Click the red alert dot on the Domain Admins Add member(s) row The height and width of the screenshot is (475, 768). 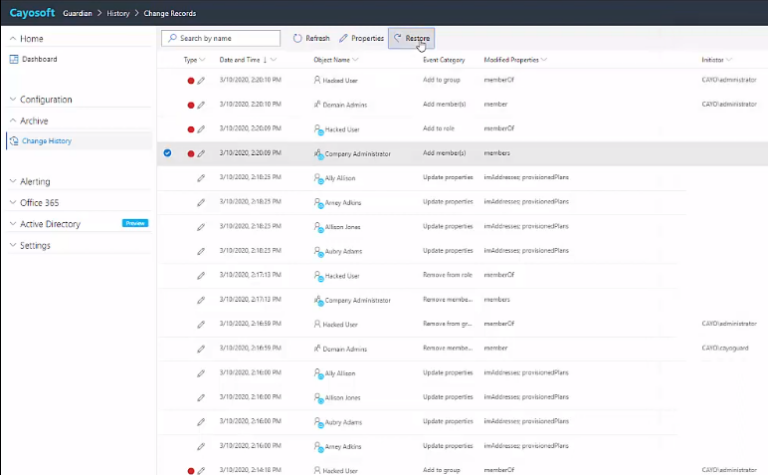click(x=190, y=104)
